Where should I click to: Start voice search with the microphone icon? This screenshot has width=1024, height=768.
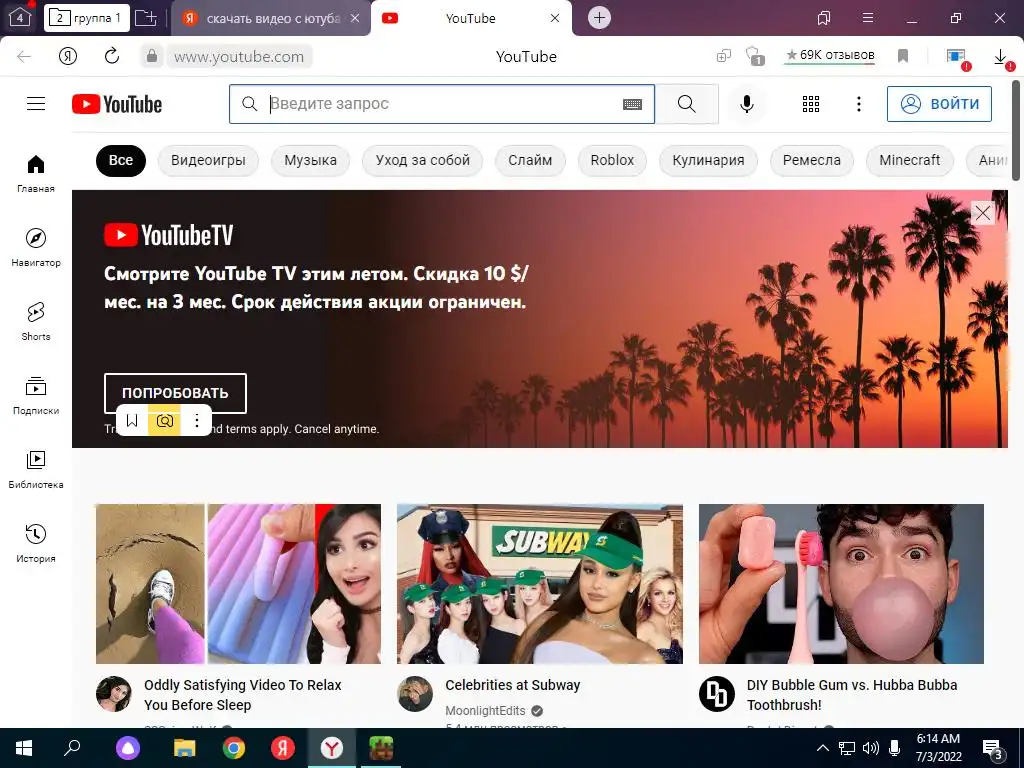[746, 104]
